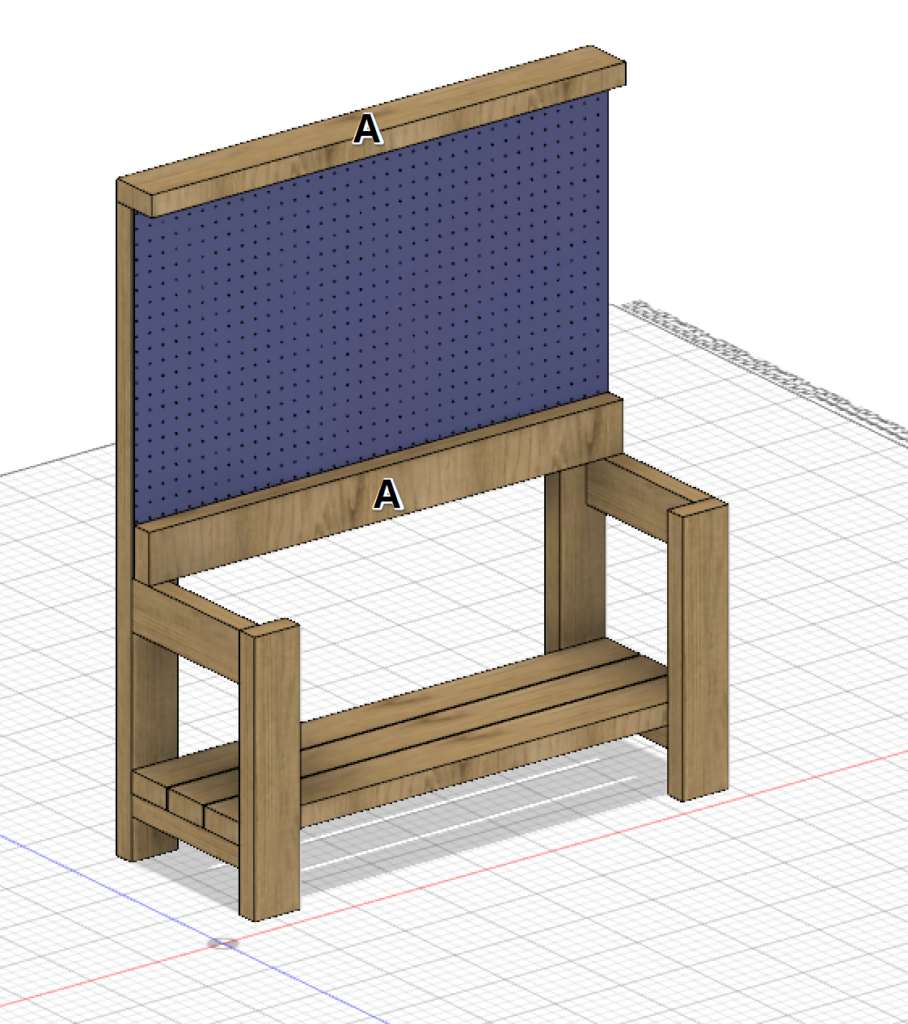The image size is (908, 1024).
Task: Click the blue axis line
Action: point(100,880)
